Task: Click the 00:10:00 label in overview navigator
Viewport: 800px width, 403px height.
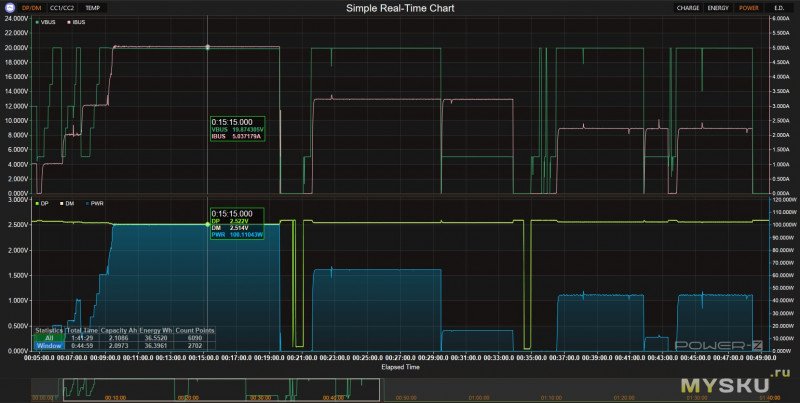Action: click(x=115, y=397)
